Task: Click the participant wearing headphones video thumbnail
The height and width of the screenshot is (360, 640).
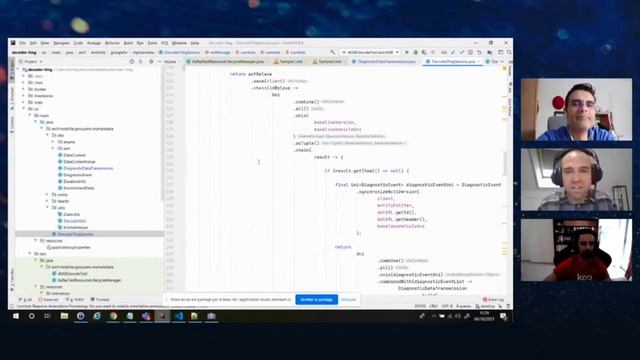Action: (576, 180)
